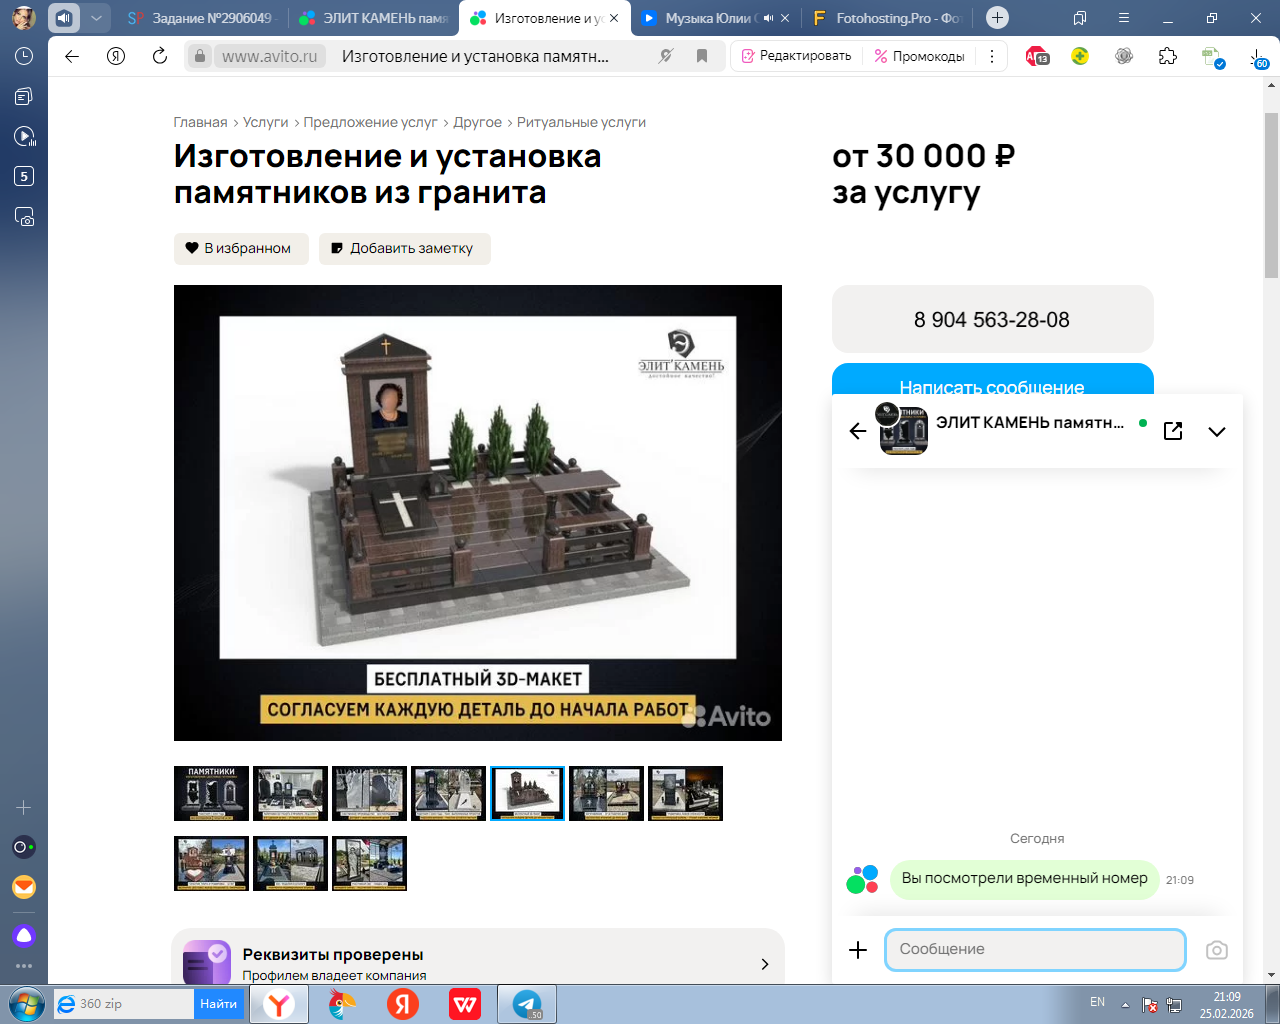Click the camera icon in chat
Image resolution: width=1280 pixels, height=1024 pixels.
[1216, 950]
